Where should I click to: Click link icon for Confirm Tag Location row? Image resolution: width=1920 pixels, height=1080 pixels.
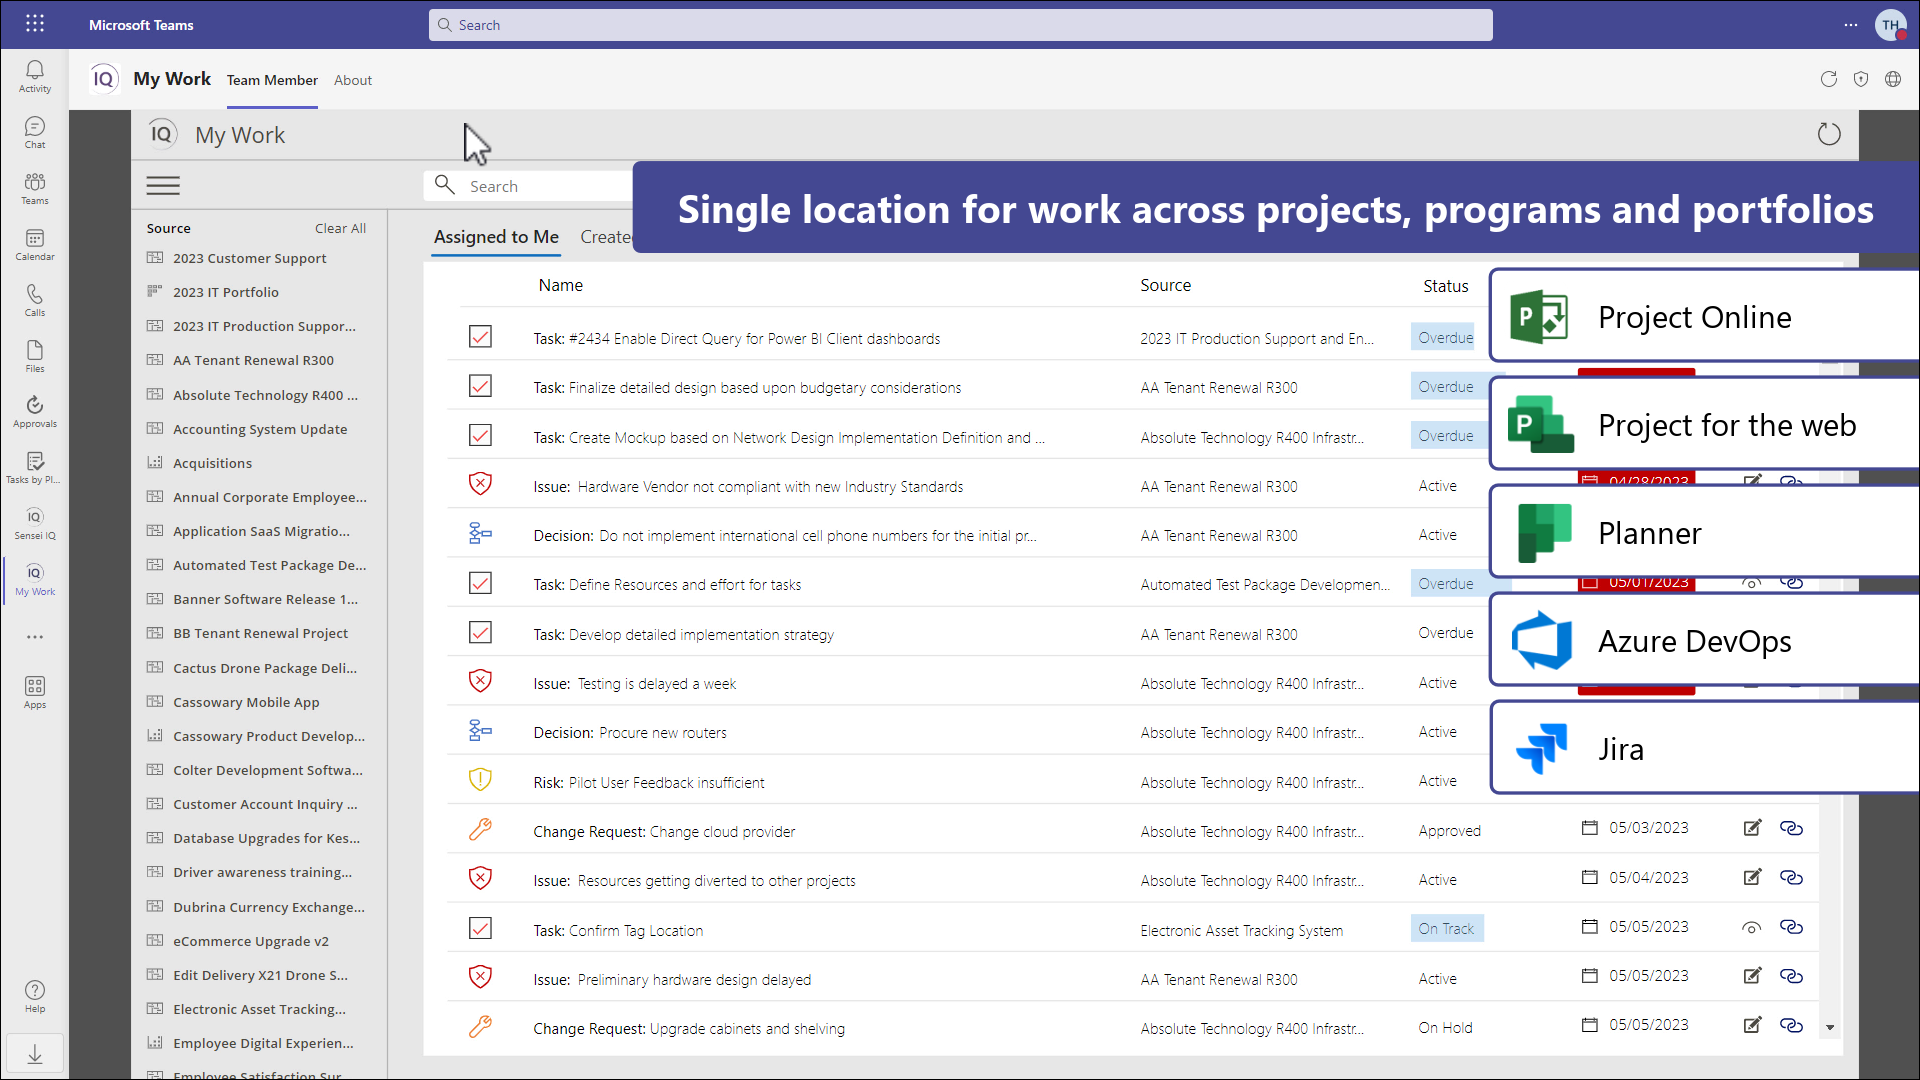tap(1791, 927)
